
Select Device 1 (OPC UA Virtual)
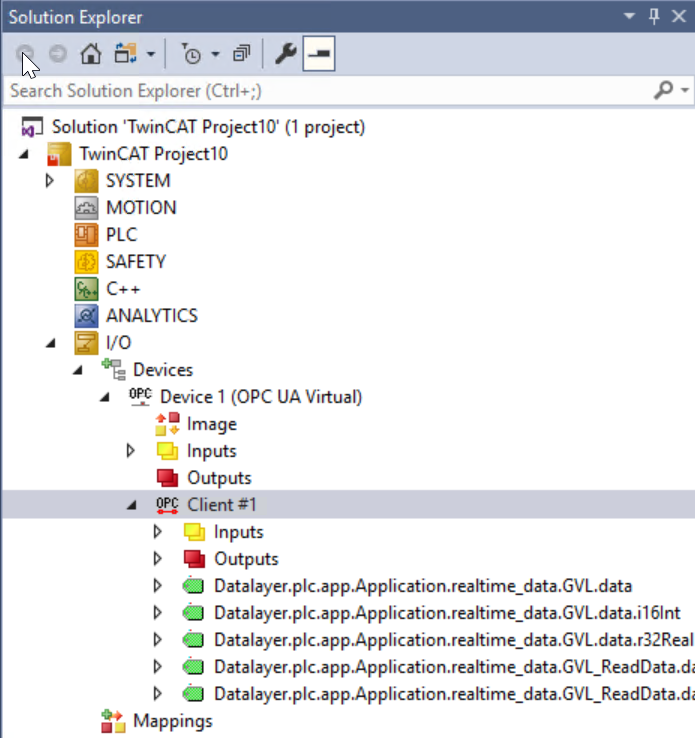click(261, 397)
